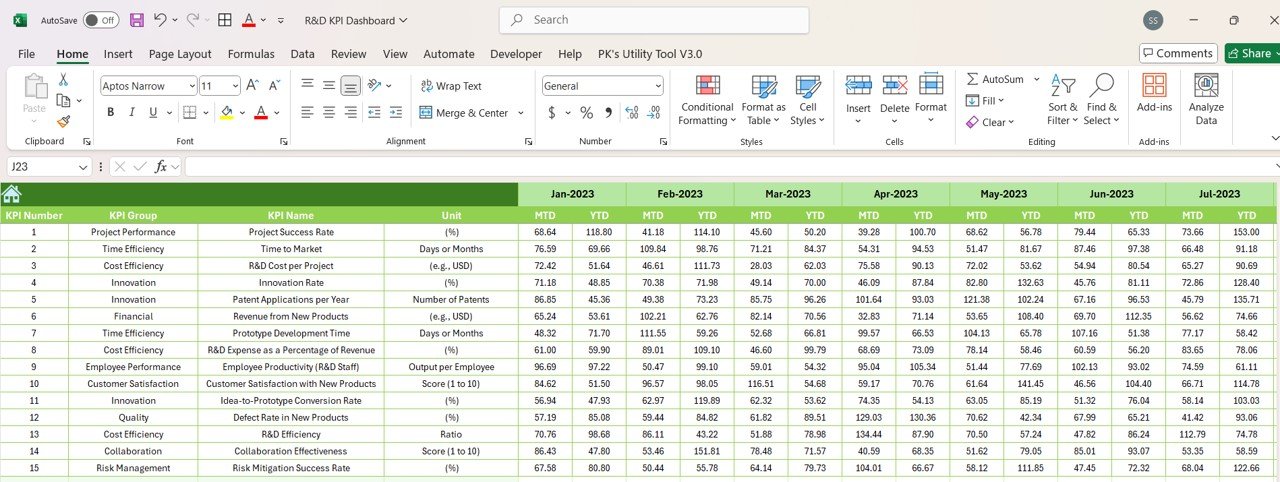Viewport: 1280px width, 482px height.
Task: Click the green Share button
Action: click(1252, 53)
